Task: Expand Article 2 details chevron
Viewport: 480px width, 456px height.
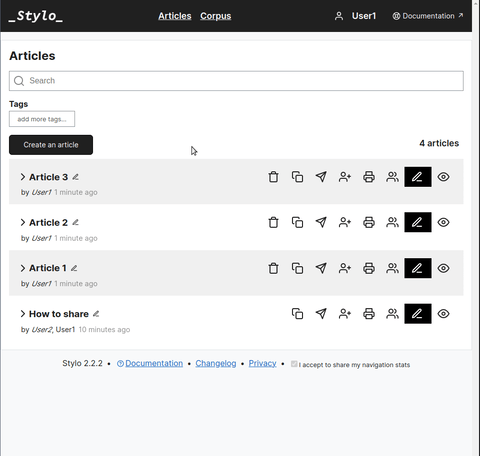Action: 23,222
